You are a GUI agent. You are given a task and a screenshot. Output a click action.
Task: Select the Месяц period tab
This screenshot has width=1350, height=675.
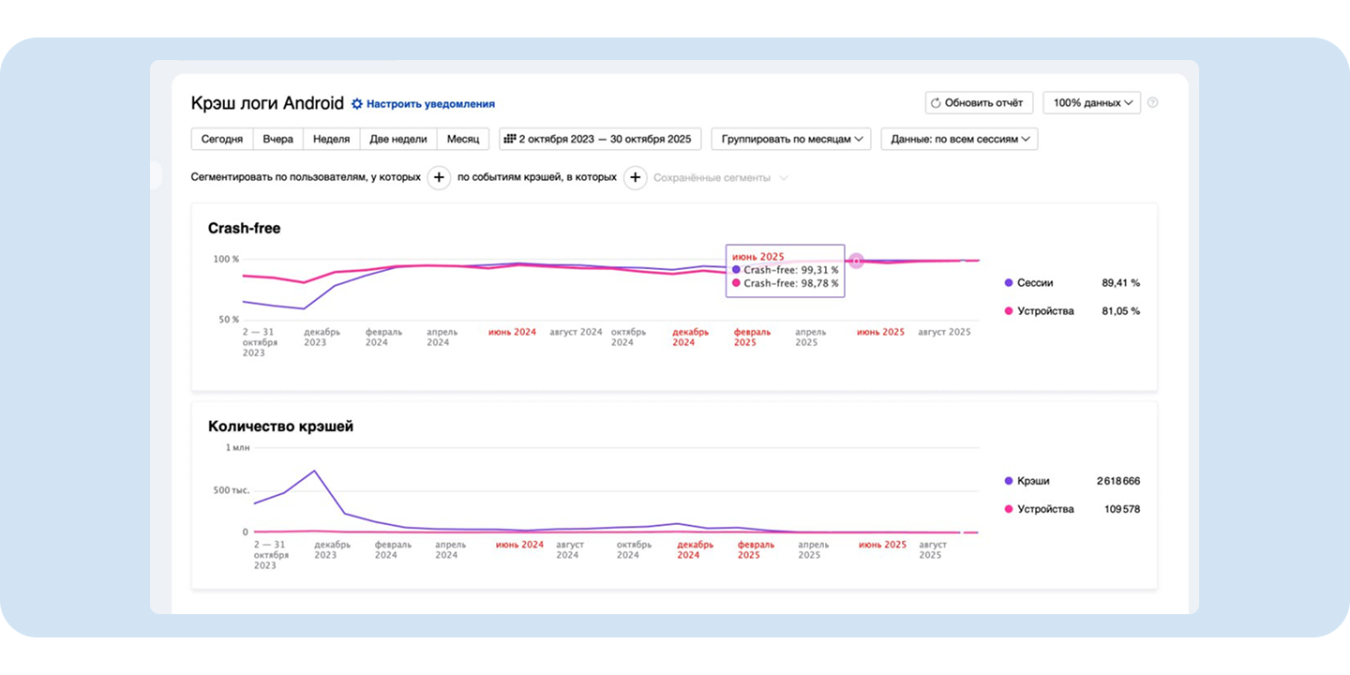click(463, 139)
